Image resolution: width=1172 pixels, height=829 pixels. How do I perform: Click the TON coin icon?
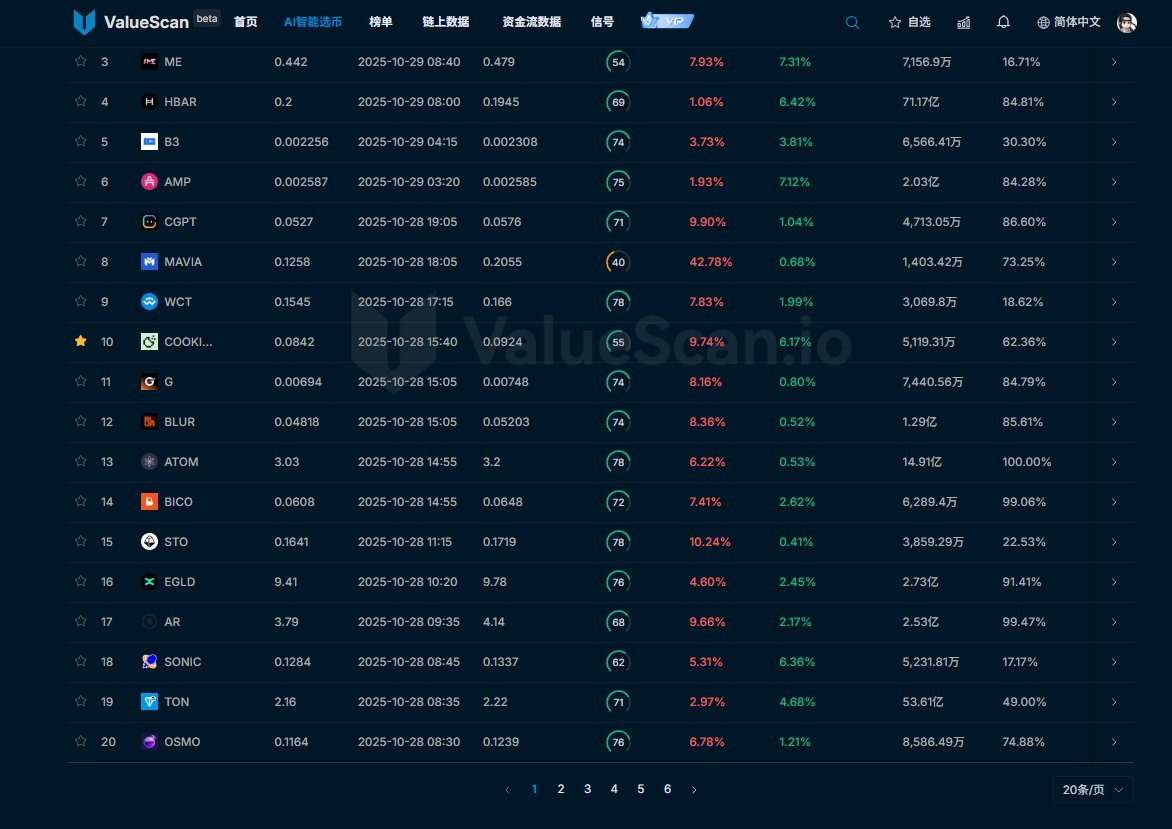pos(149,702)
